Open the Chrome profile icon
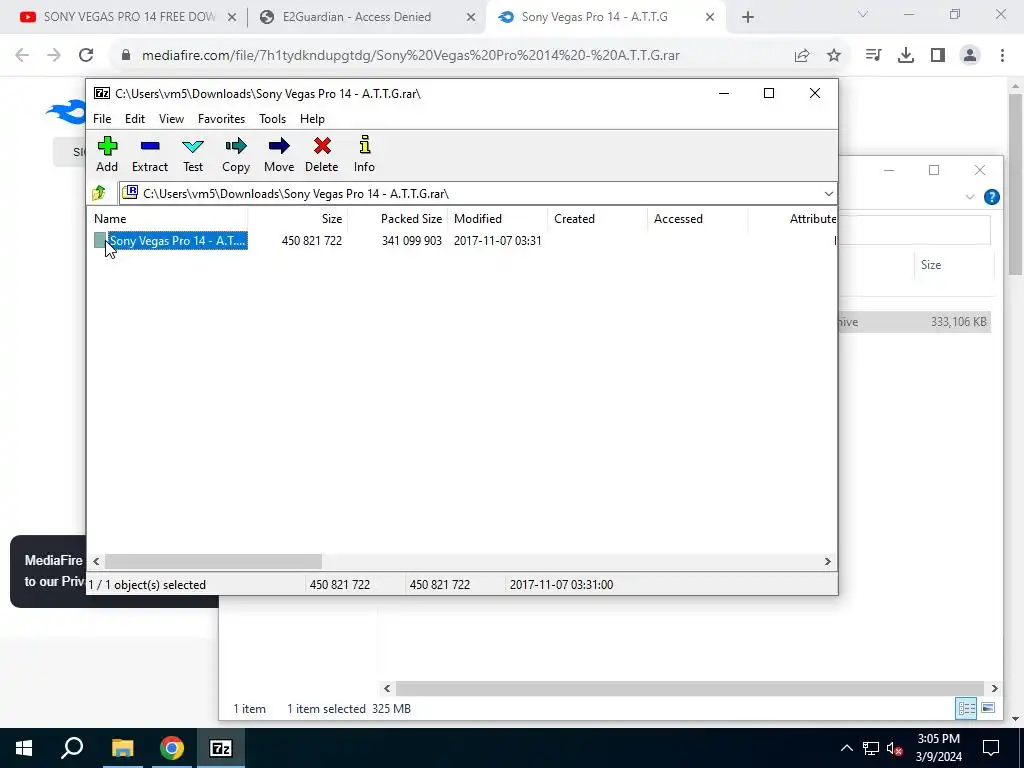Viewport: 1024px width, 768px height. click(970, 56)
